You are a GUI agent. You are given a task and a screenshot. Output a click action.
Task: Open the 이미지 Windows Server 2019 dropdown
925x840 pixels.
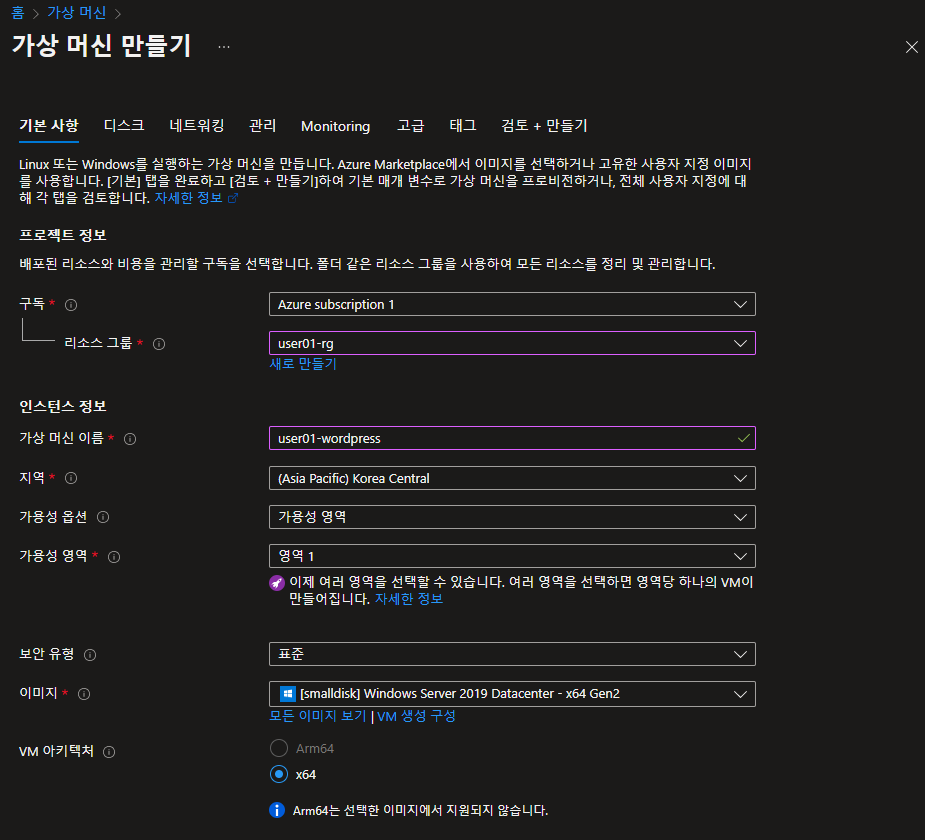[x=512, y=694]
